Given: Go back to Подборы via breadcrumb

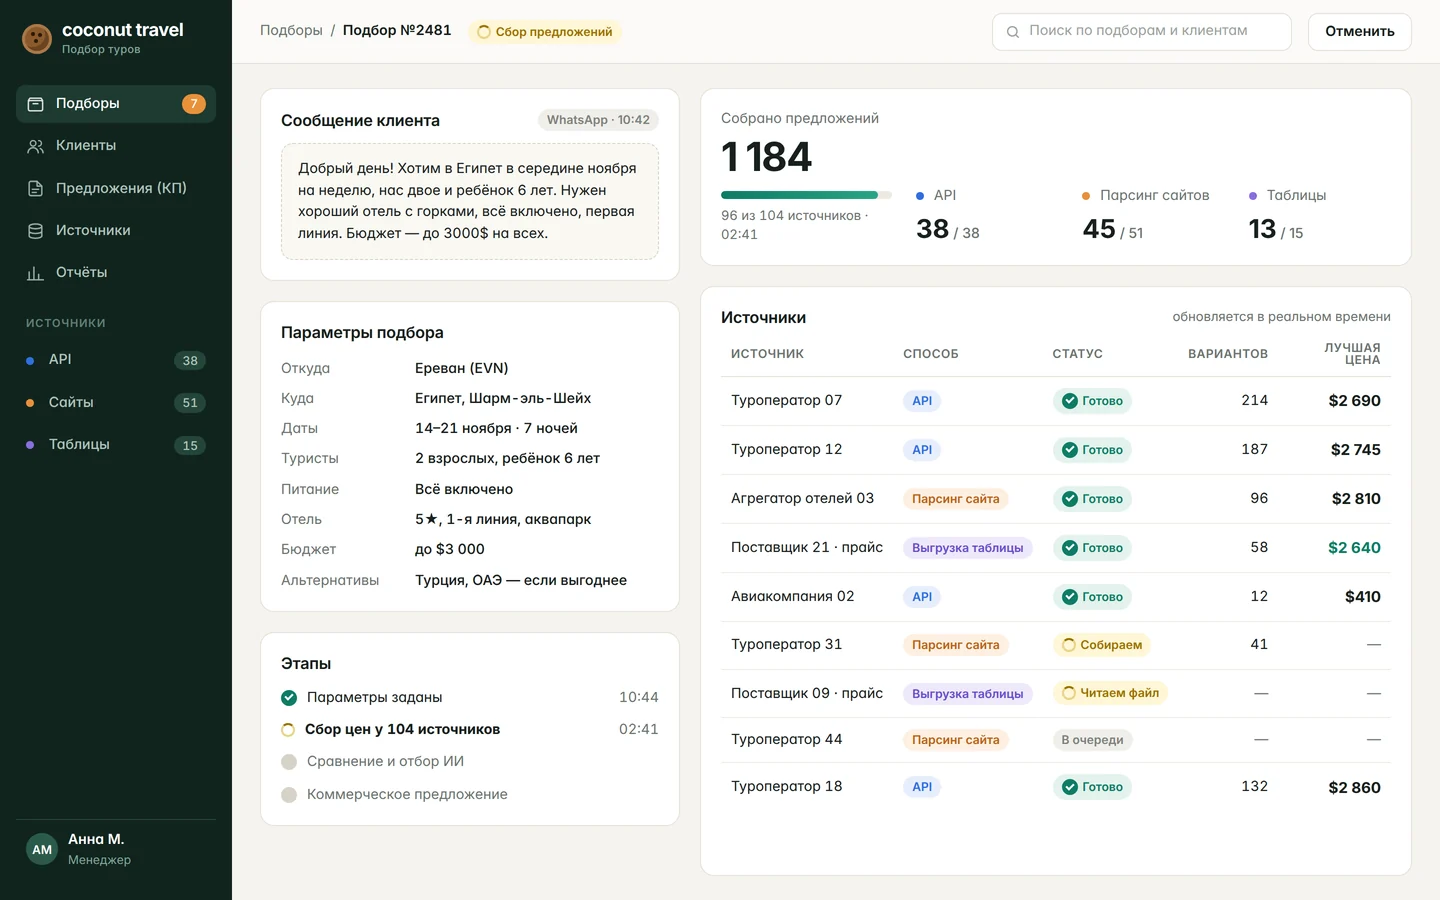Looking at the screenshot, I should pyautogui.click(x=291, y=31).
